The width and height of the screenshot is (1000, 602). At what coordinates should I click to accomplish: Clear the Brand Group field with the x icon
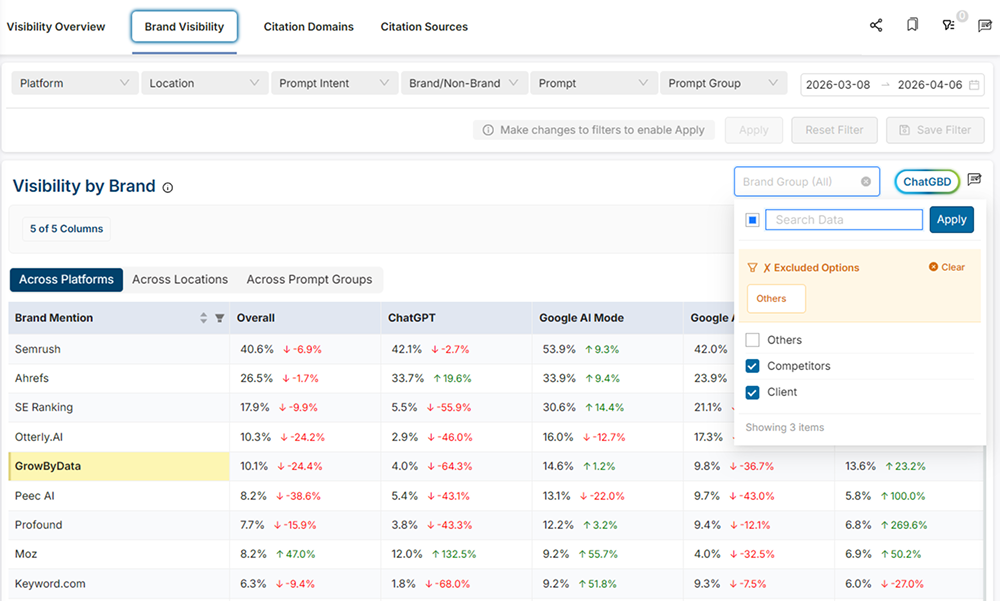pyautogui.click(x=866, y=182)
